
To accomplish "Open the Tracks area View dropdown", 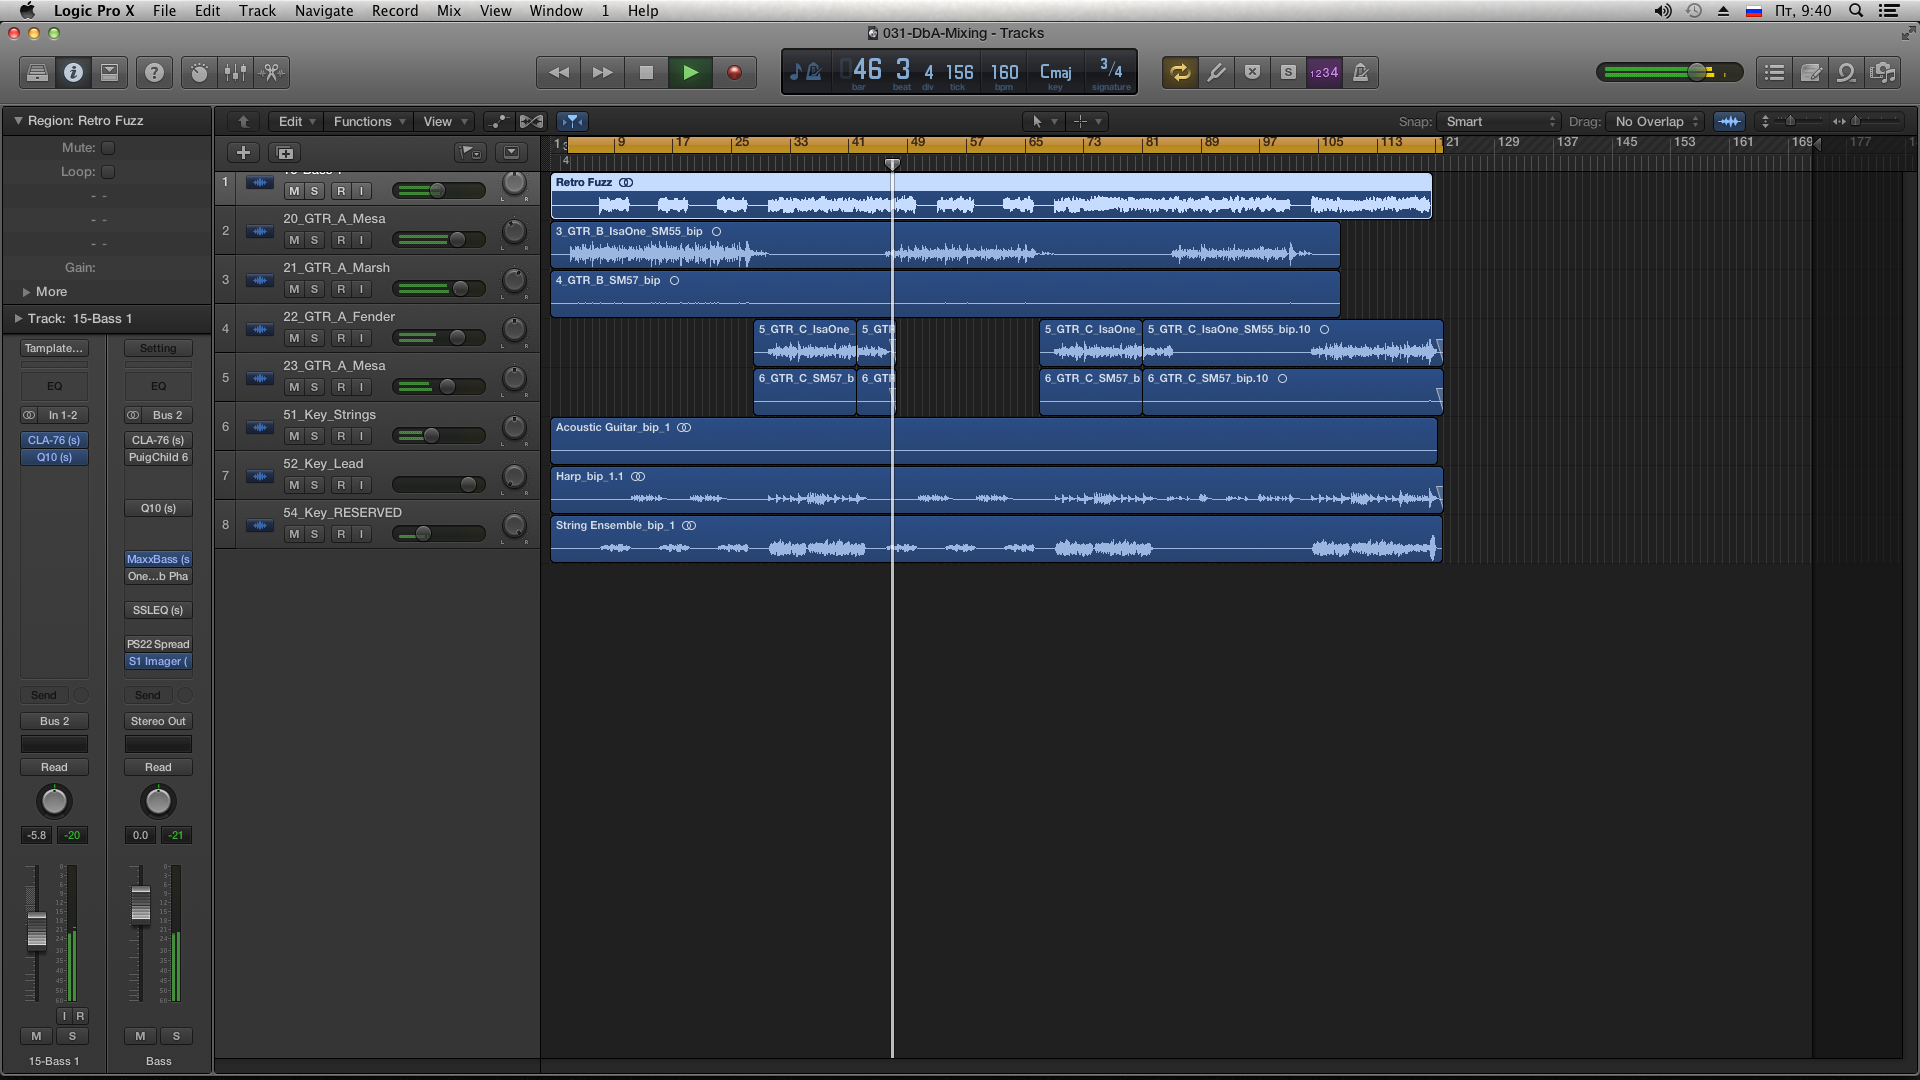I will tap(445, 121).
